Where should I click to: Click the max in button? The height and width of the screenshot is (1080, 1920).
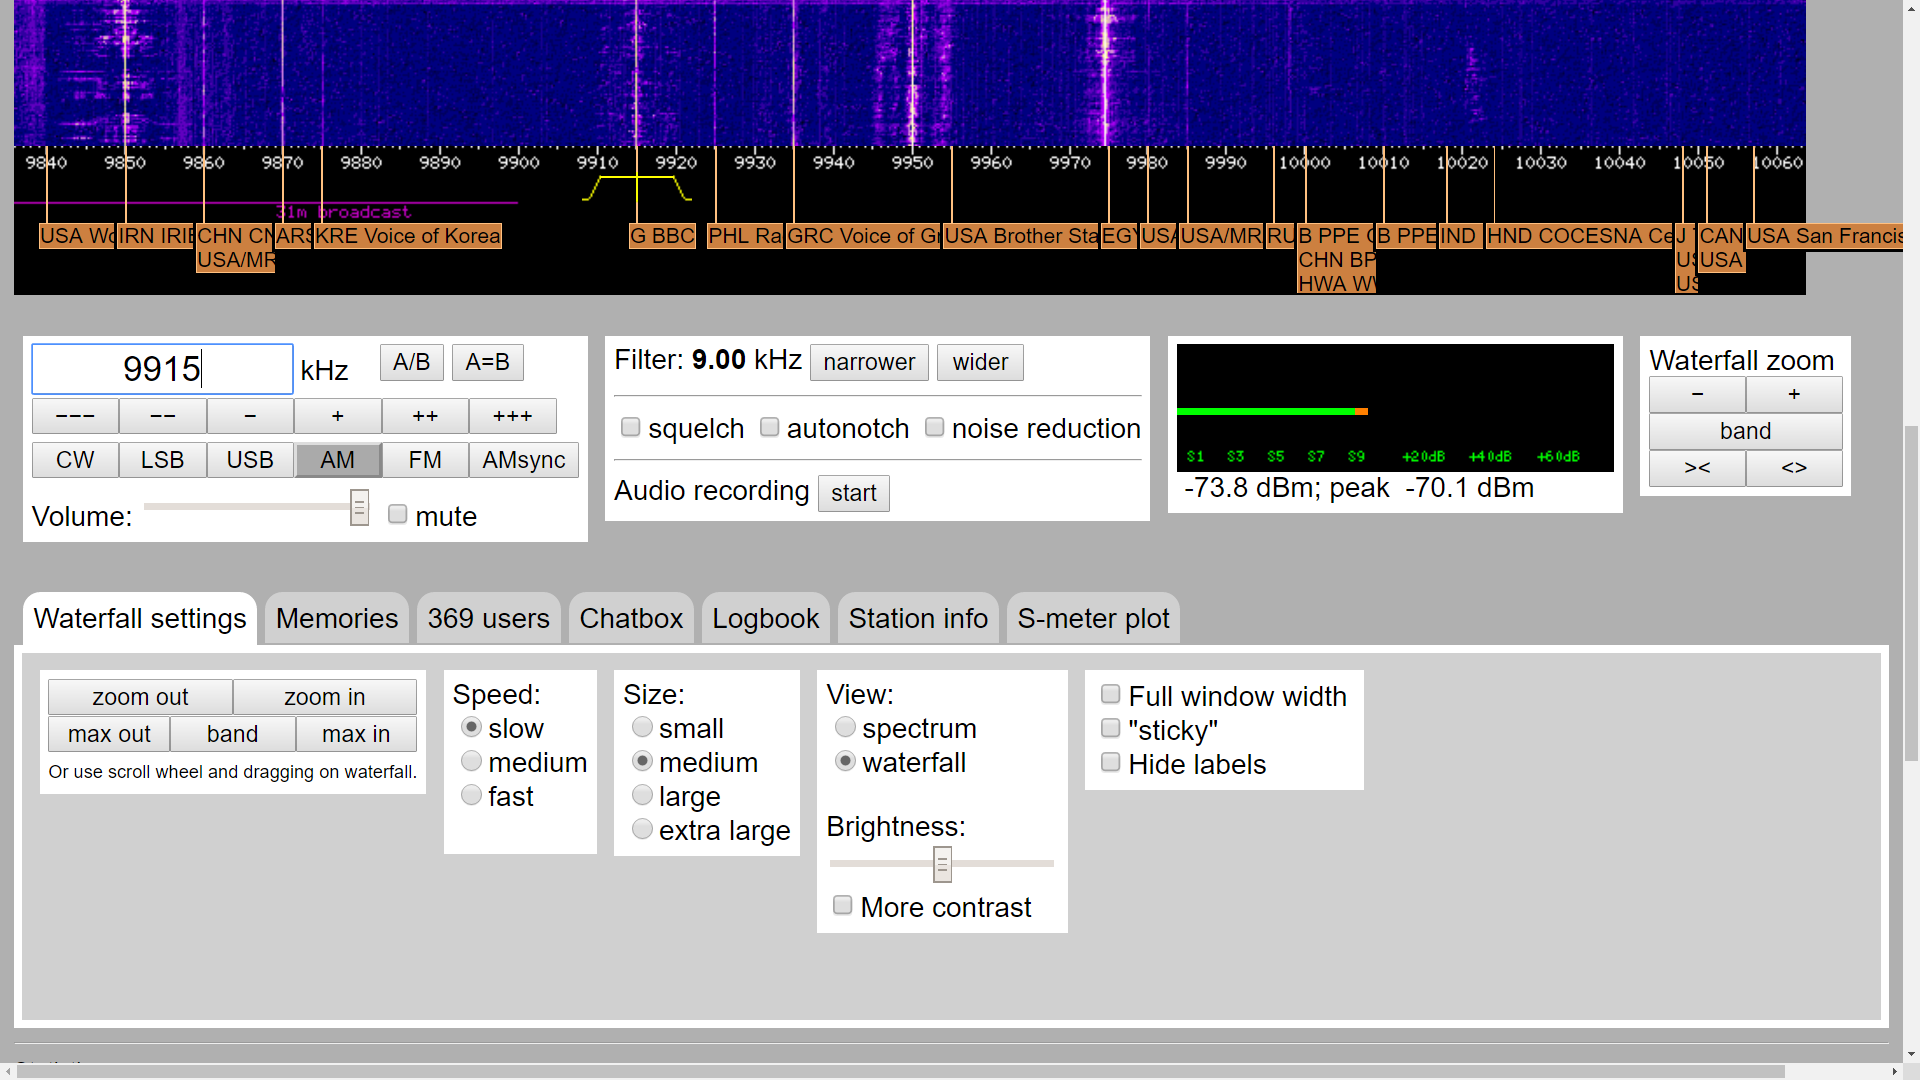click(x=356, y=734)
